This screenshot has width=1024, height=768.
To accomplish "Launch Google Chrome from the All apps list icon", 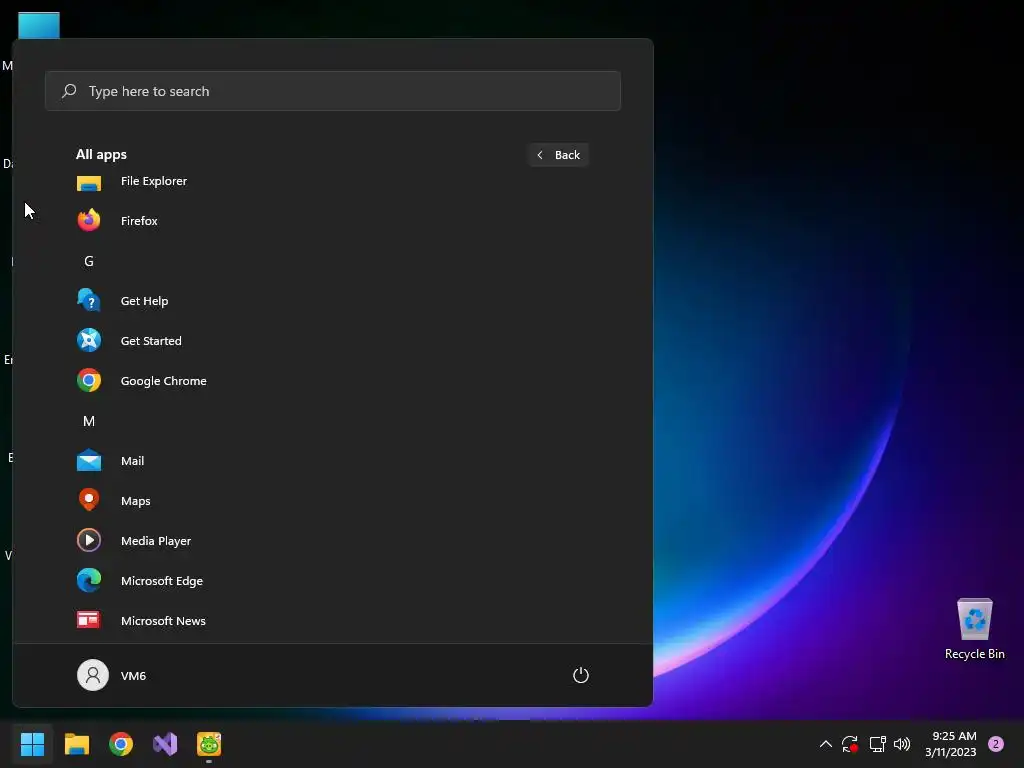I will coord(89,381).
